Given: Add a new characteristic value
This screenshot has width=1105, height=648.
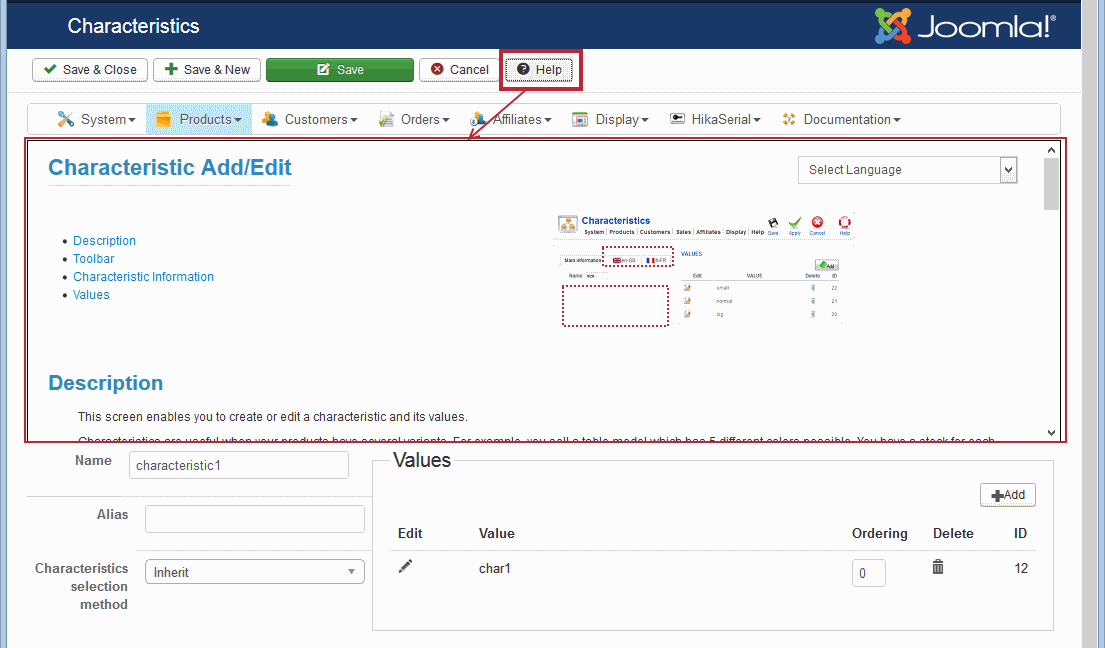Looking at the screenshot, I should coord(1008,495).
